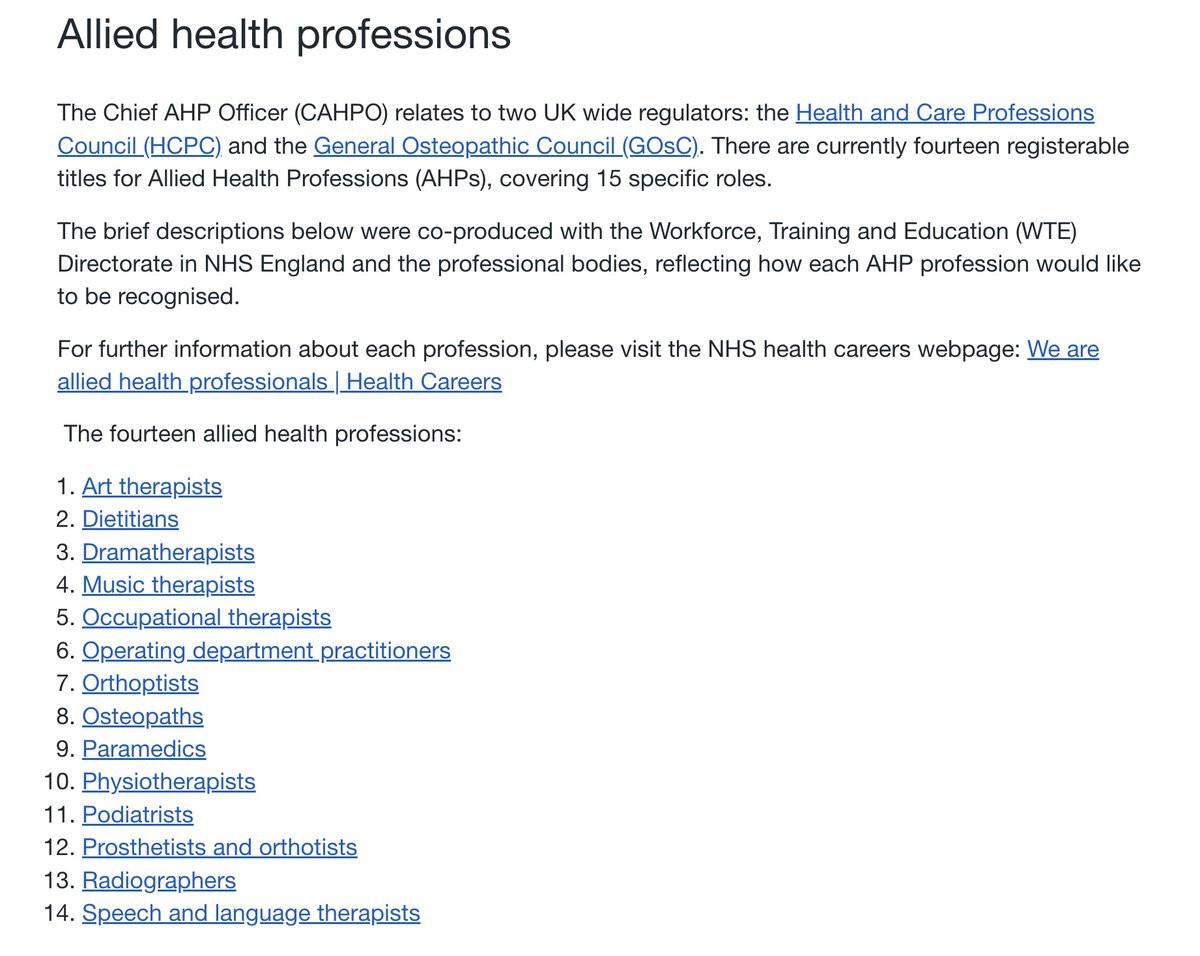
Task: Open the Music therapists link
Action: pyautogui.click(x=168, y=585)
